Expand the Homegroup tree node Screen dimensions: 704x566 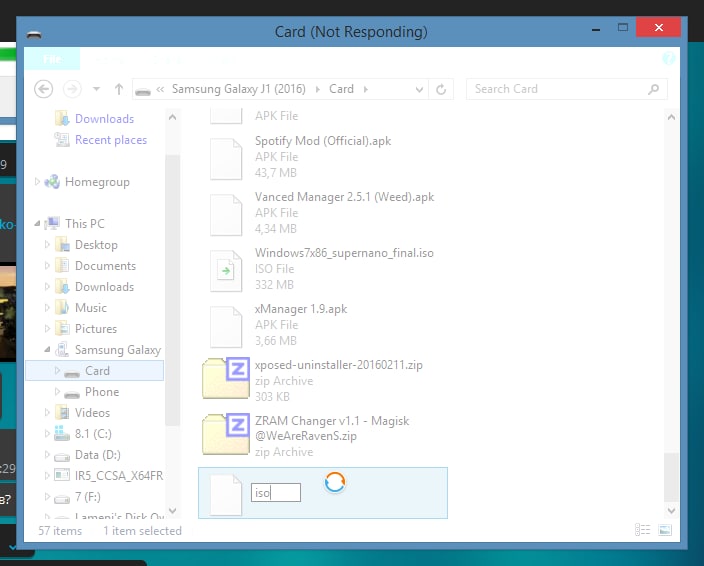click(37, 182)
